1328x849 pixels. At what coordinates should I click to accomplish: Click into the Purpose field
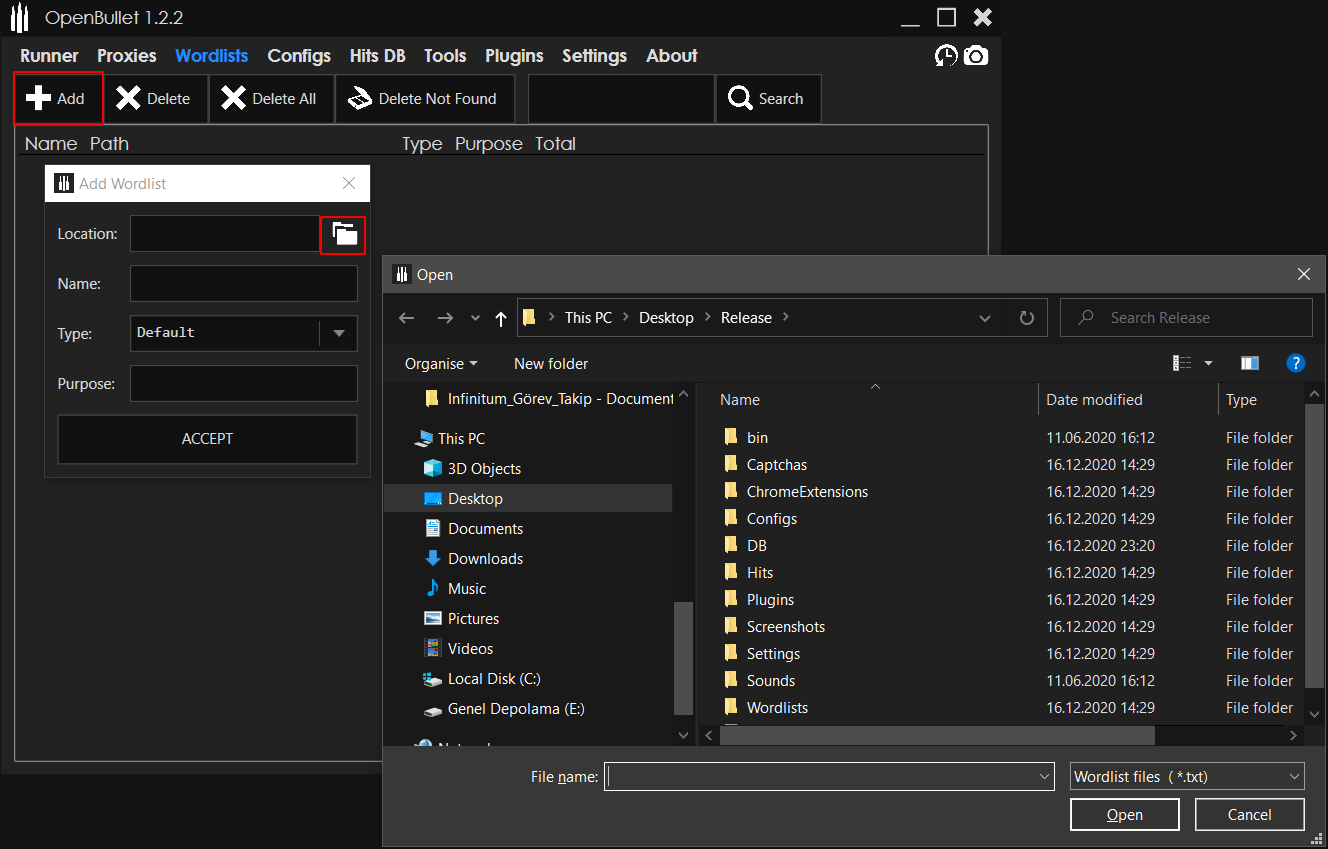coord(244,384)
